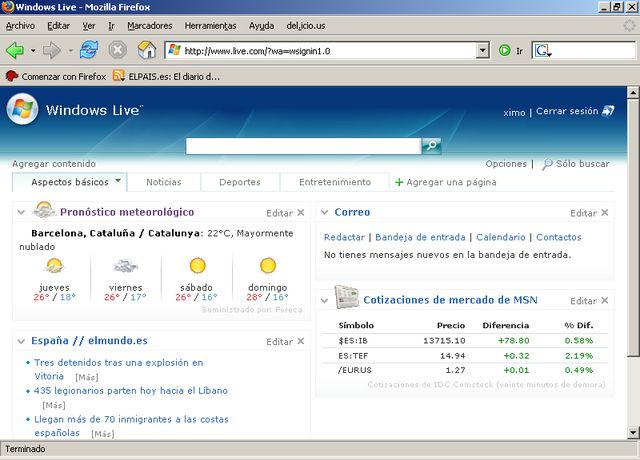The height and width of the screenshot is (460, 640).
Task: Click the Windows Live orb logo
Action: 22,109
